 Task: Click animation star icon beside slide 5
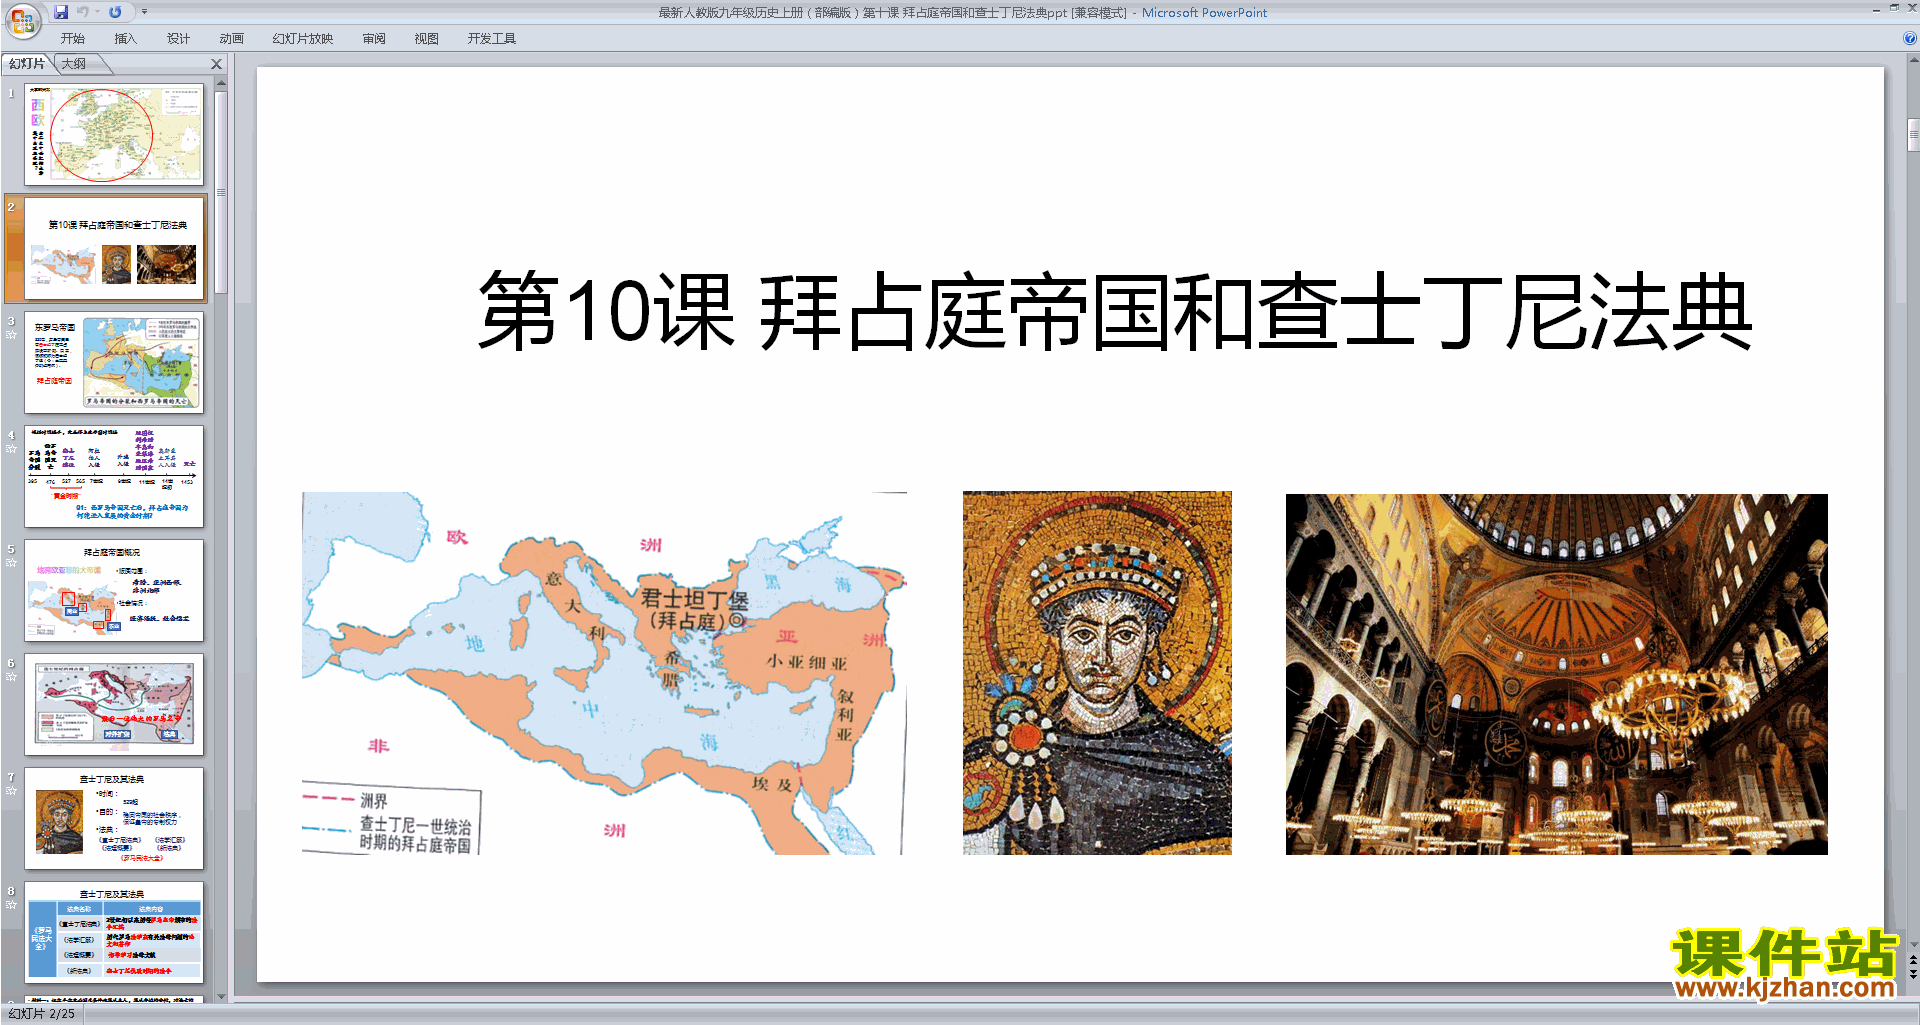[x=11, y=563]
